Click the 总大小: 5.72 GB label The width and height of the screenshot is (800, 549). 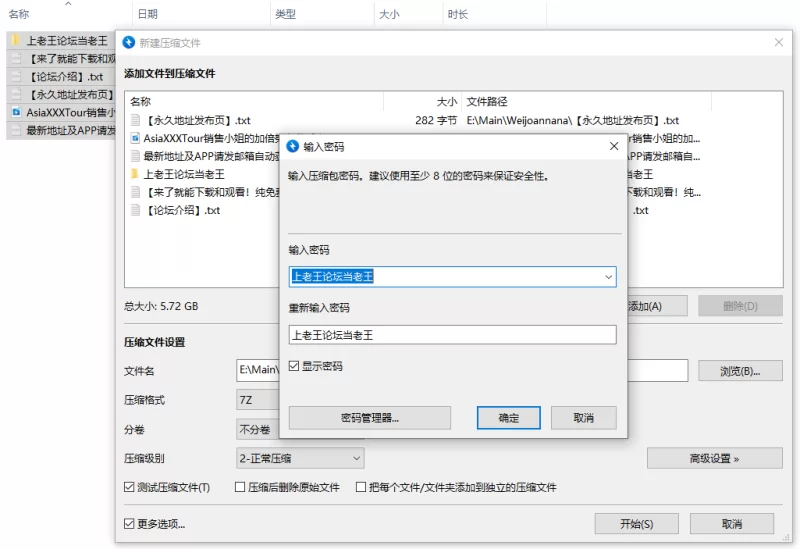coord(161,306)
